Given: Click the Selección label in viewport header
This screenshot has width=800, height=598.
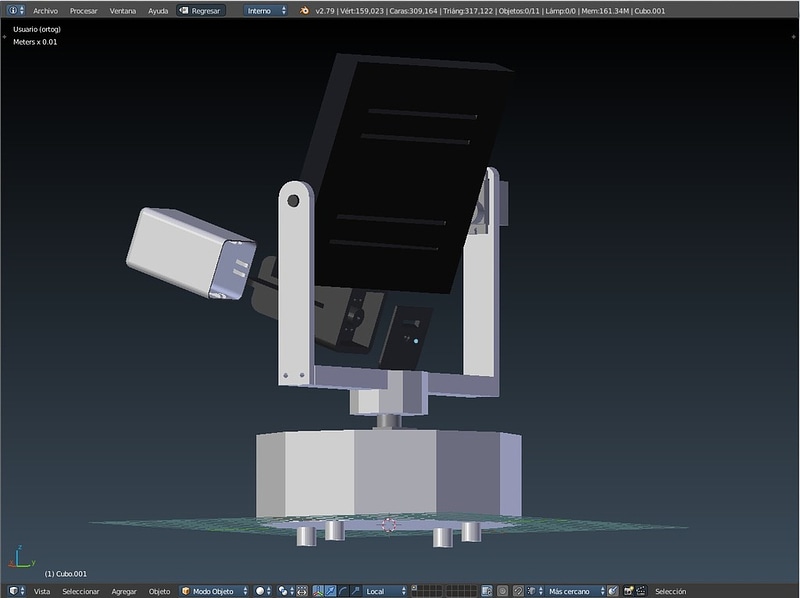Looking at the screenshot, I should 670,591.
